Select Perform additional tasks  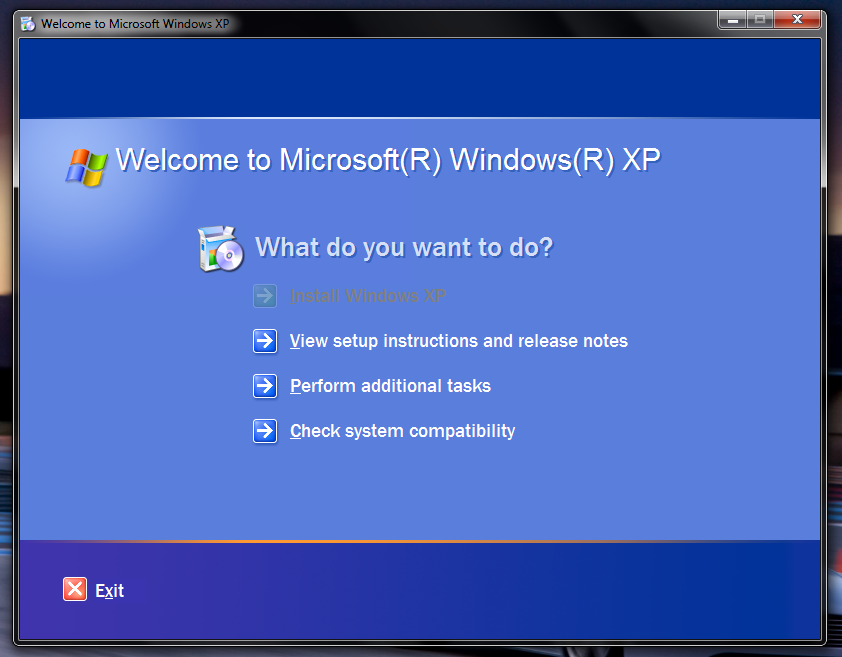(x=390, y=386)
